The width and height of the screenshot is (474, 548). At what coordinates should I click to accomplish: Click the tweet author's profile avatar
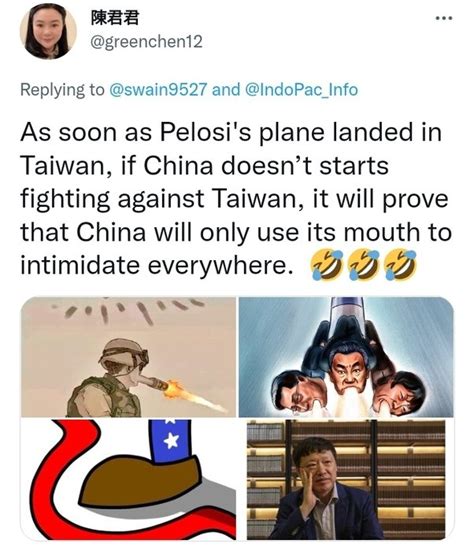(x=48, y=31)
